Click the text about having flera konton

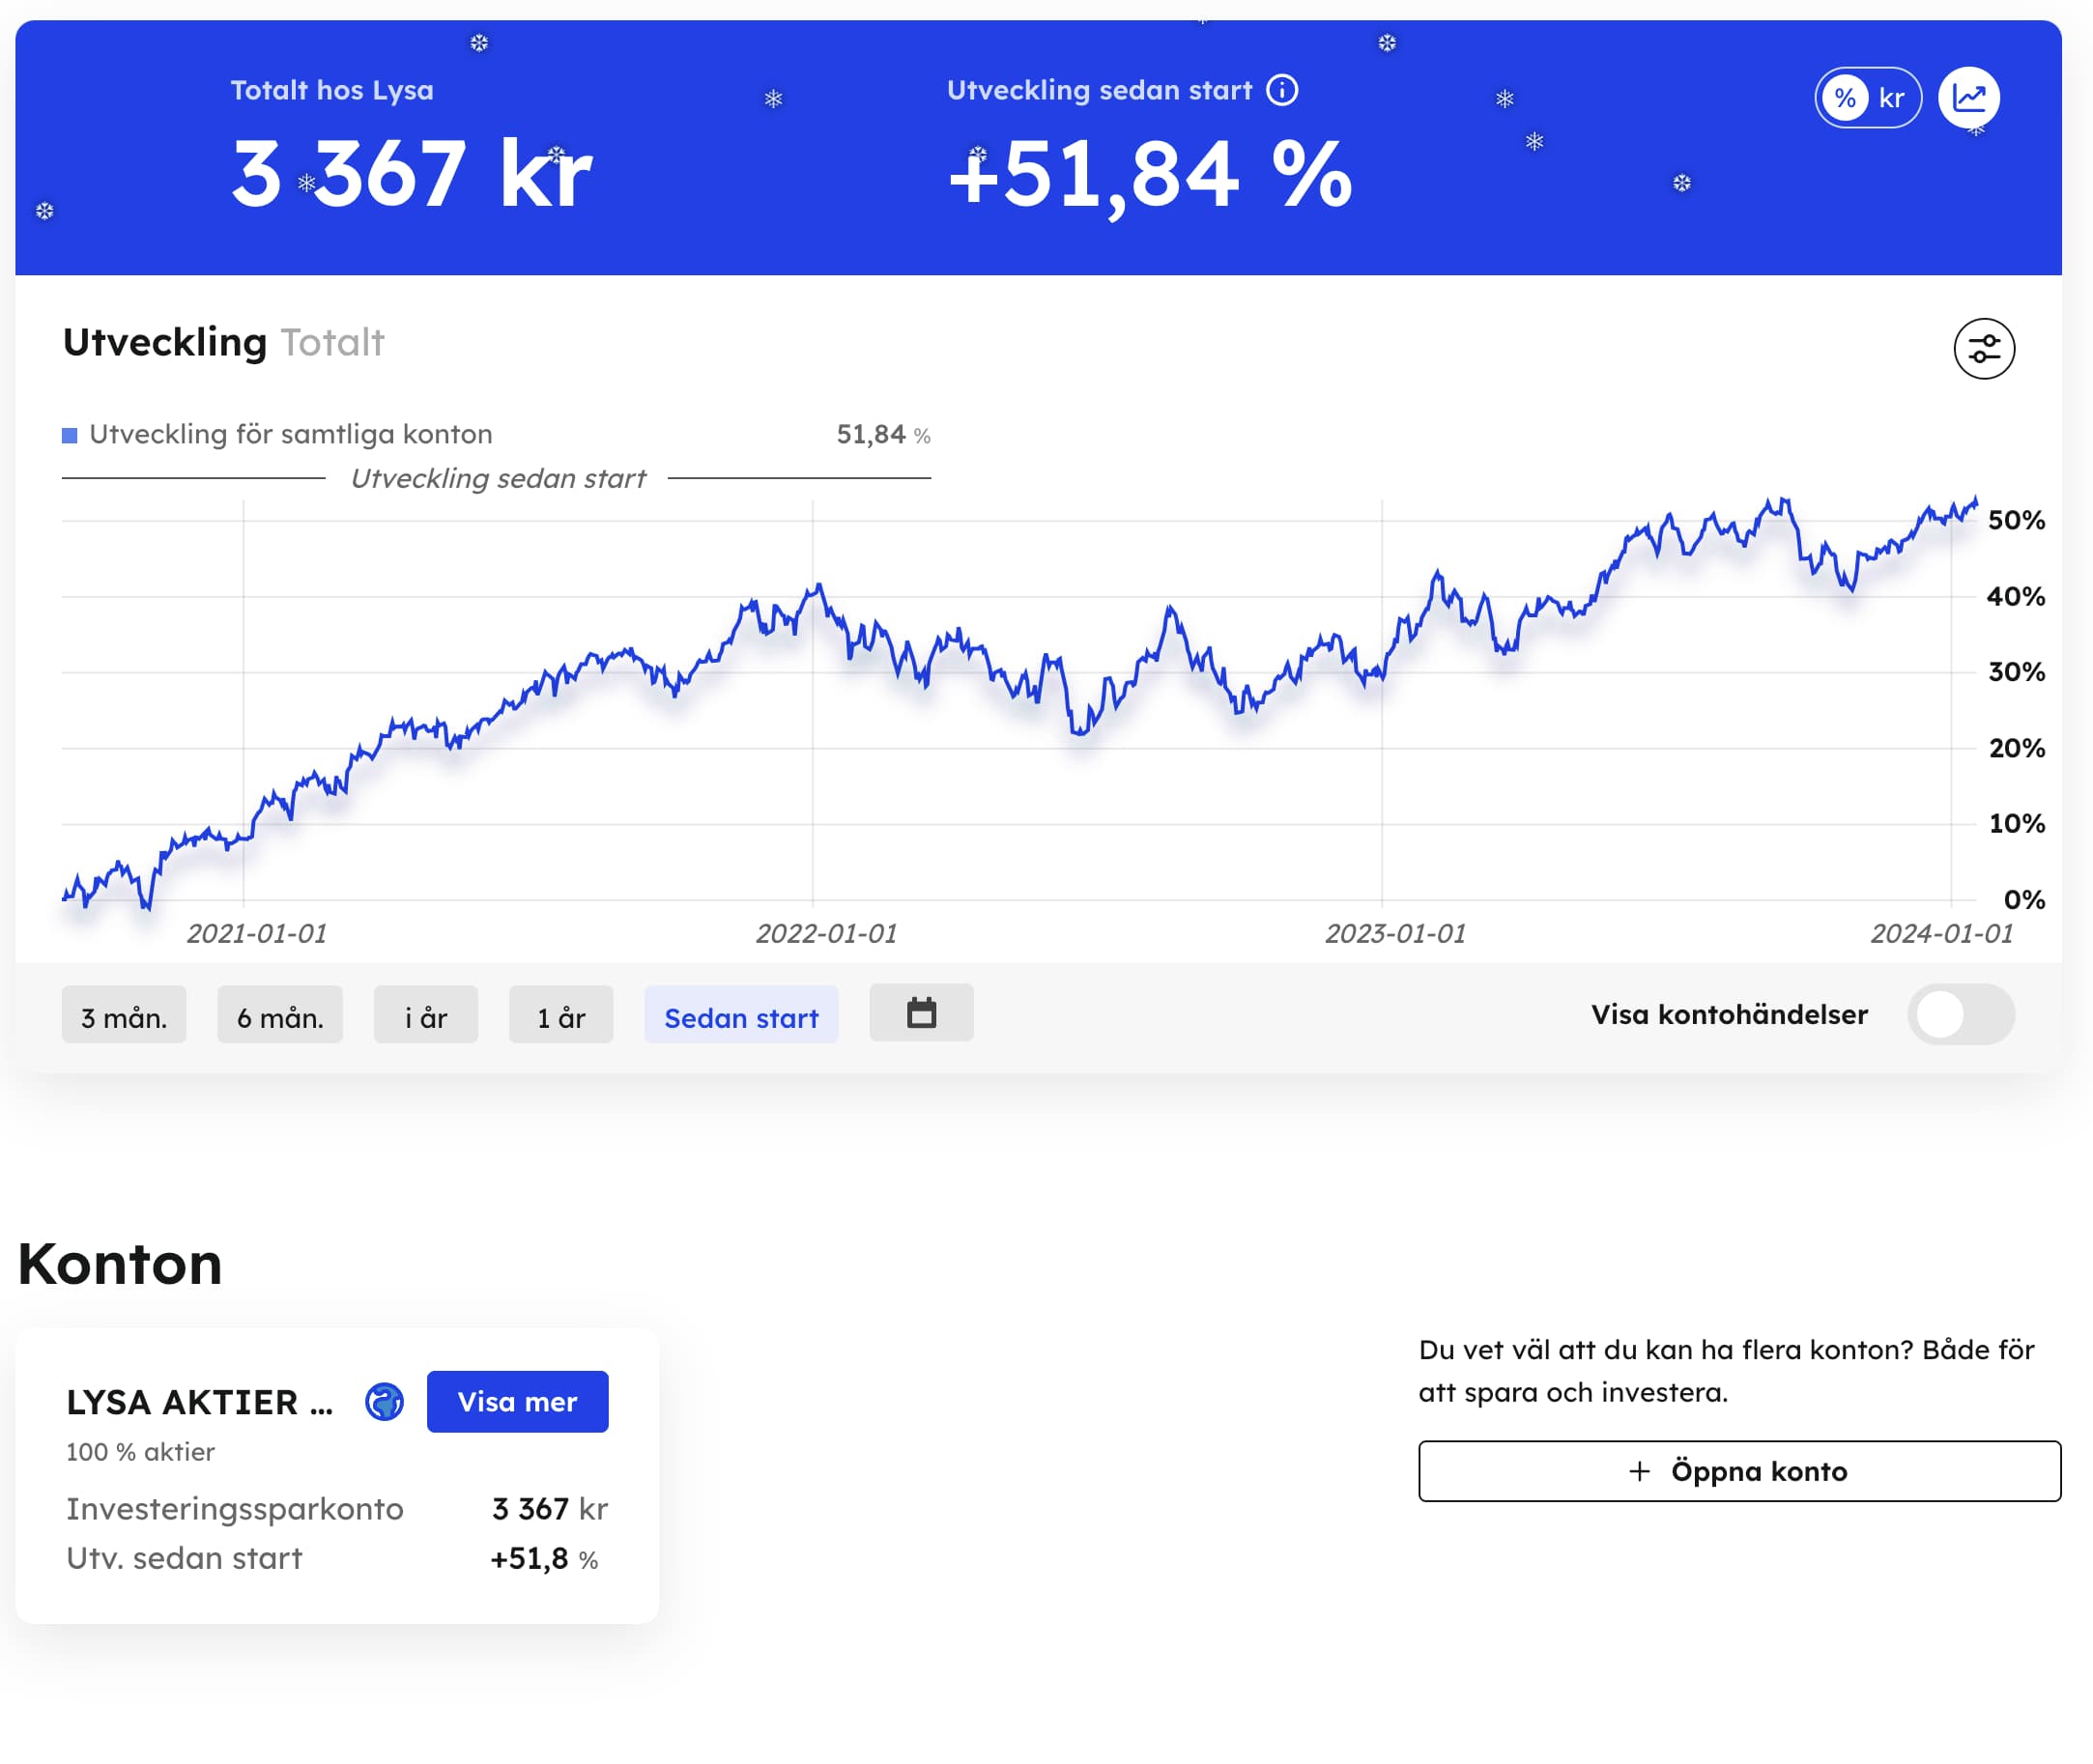click(x=1726, y=1370)
